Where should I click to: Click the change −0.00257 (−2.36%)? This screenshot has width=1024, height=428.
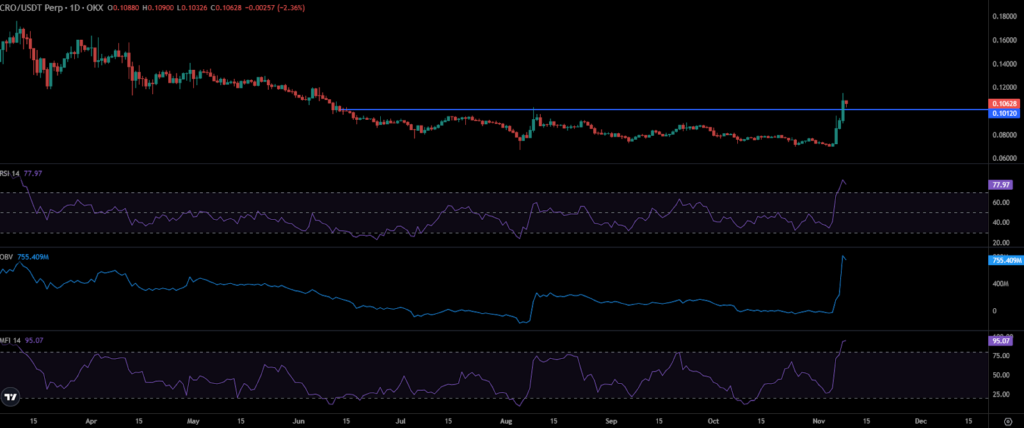(x=276, y=8)
